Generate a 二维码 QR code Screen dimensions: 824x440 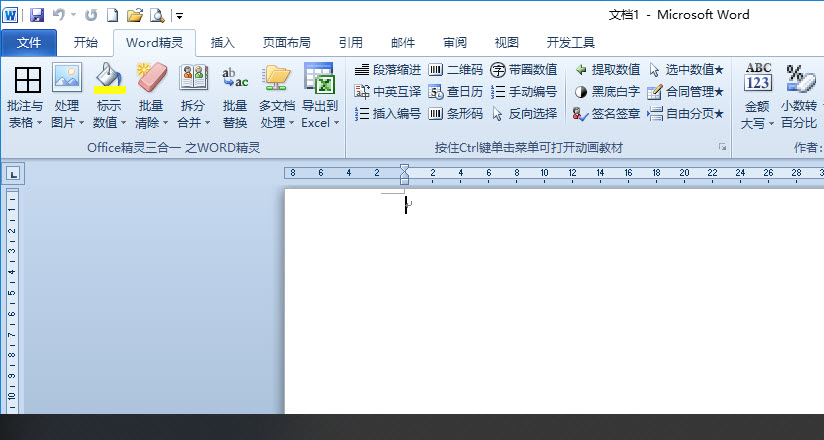[x=455, y=69]
